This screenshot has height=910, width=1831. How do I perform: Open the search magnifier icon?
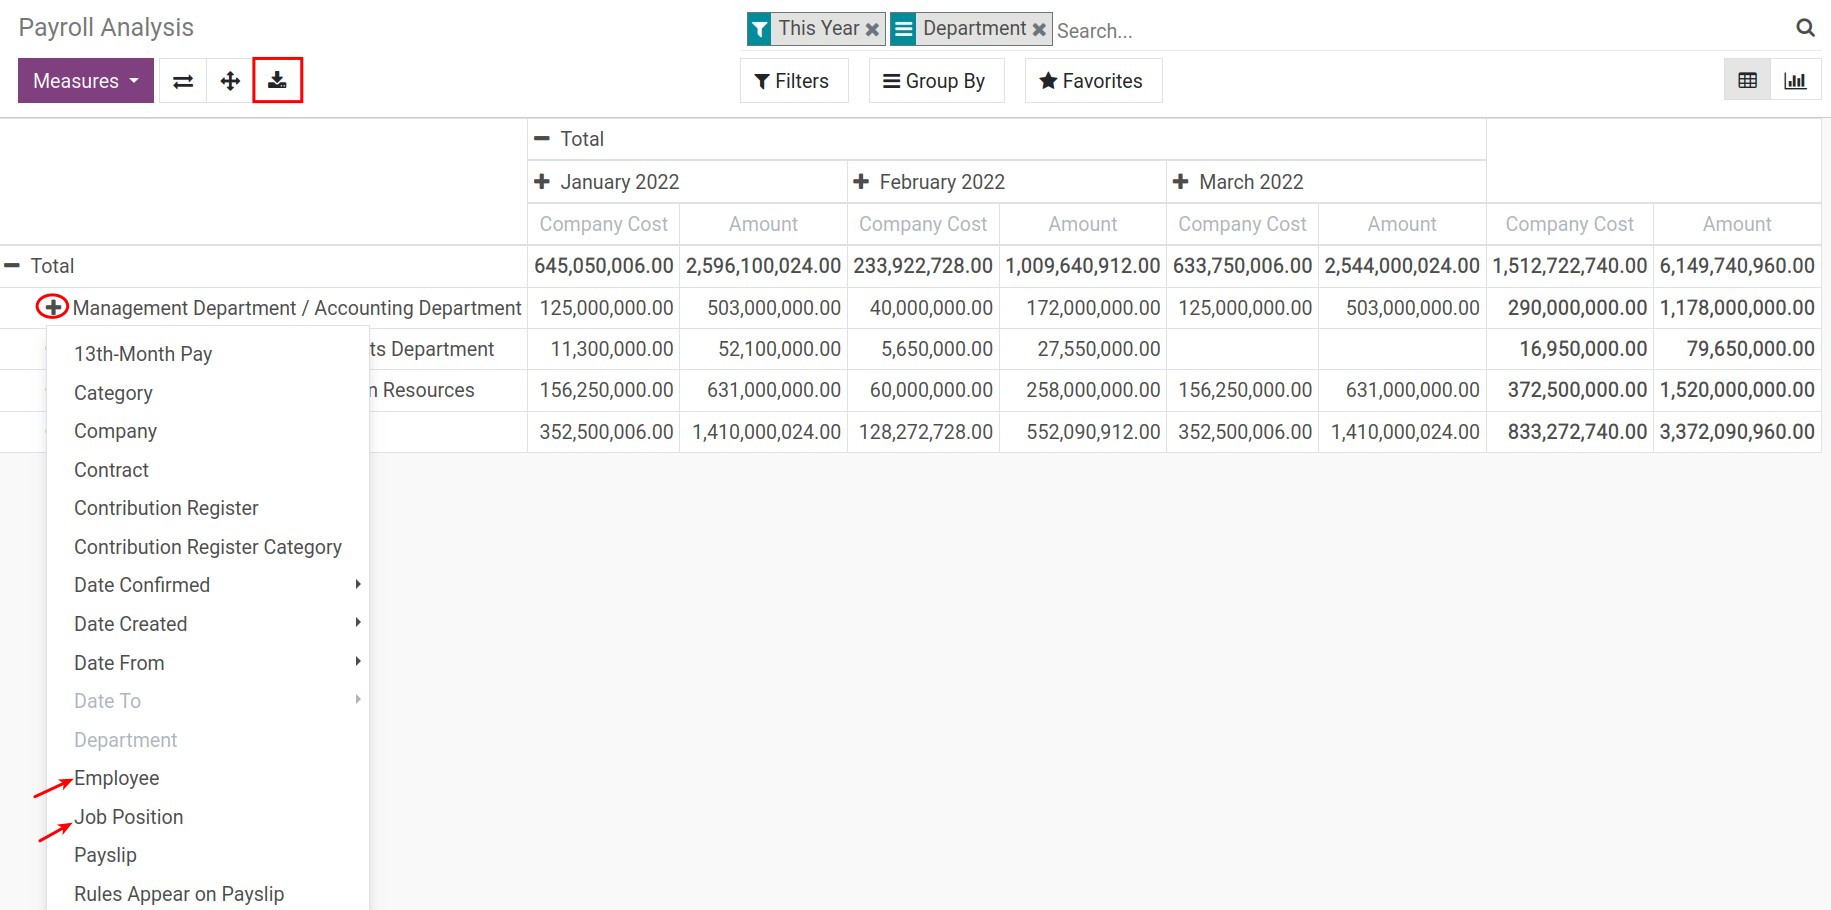[x=1805, y=28]
